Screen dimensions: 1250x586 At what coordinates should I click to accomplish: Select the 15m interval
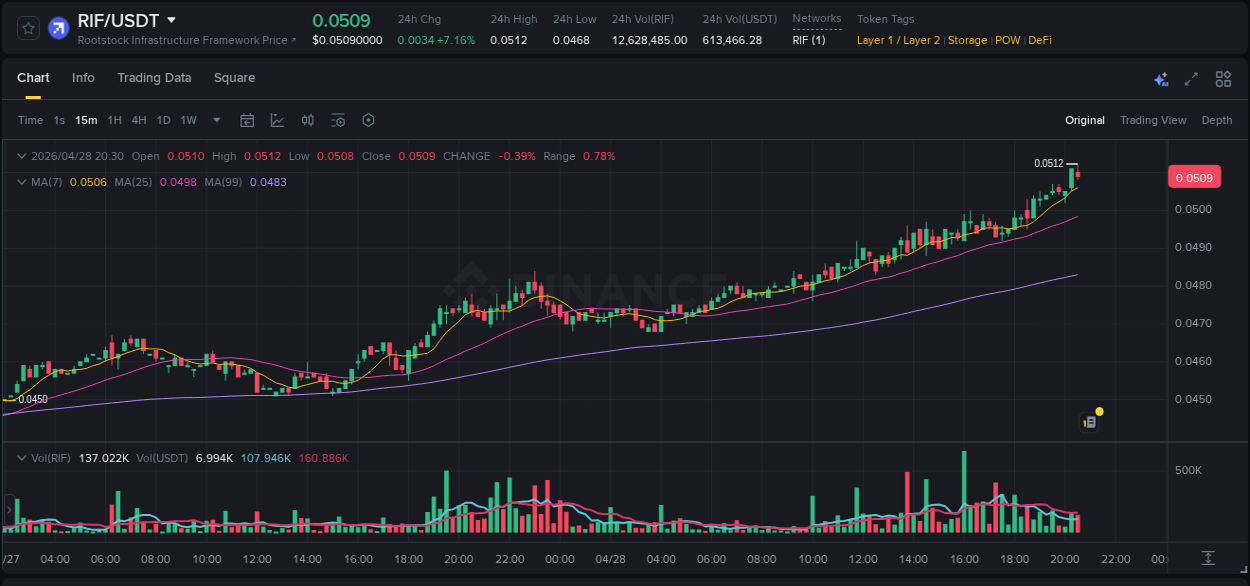(x=86, y=120)
